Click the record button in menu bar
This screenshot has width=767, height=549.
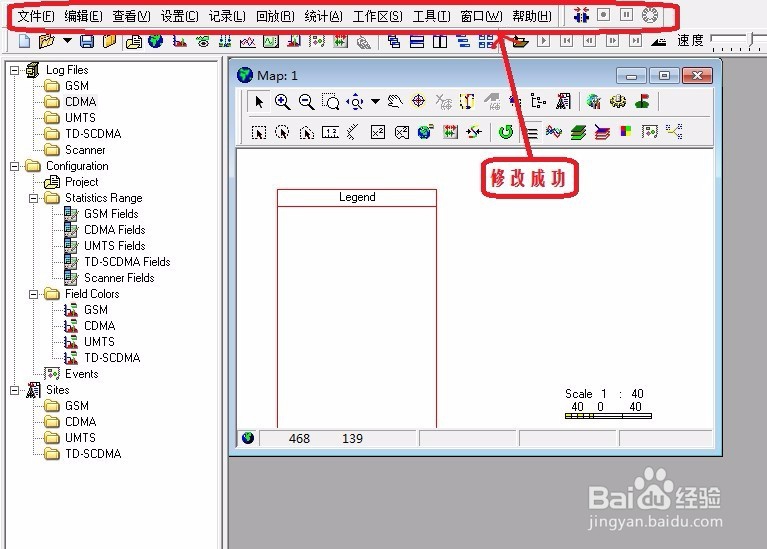pos(604,15)
